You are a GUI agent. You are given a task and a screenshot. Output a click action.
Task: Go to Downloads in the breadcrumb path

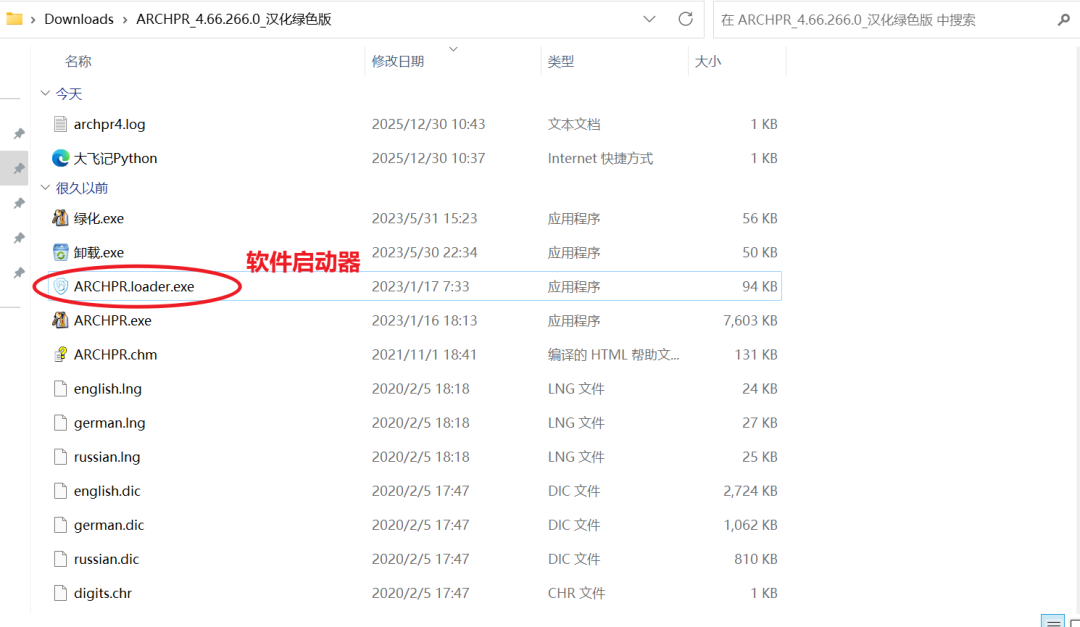point(79,19)
